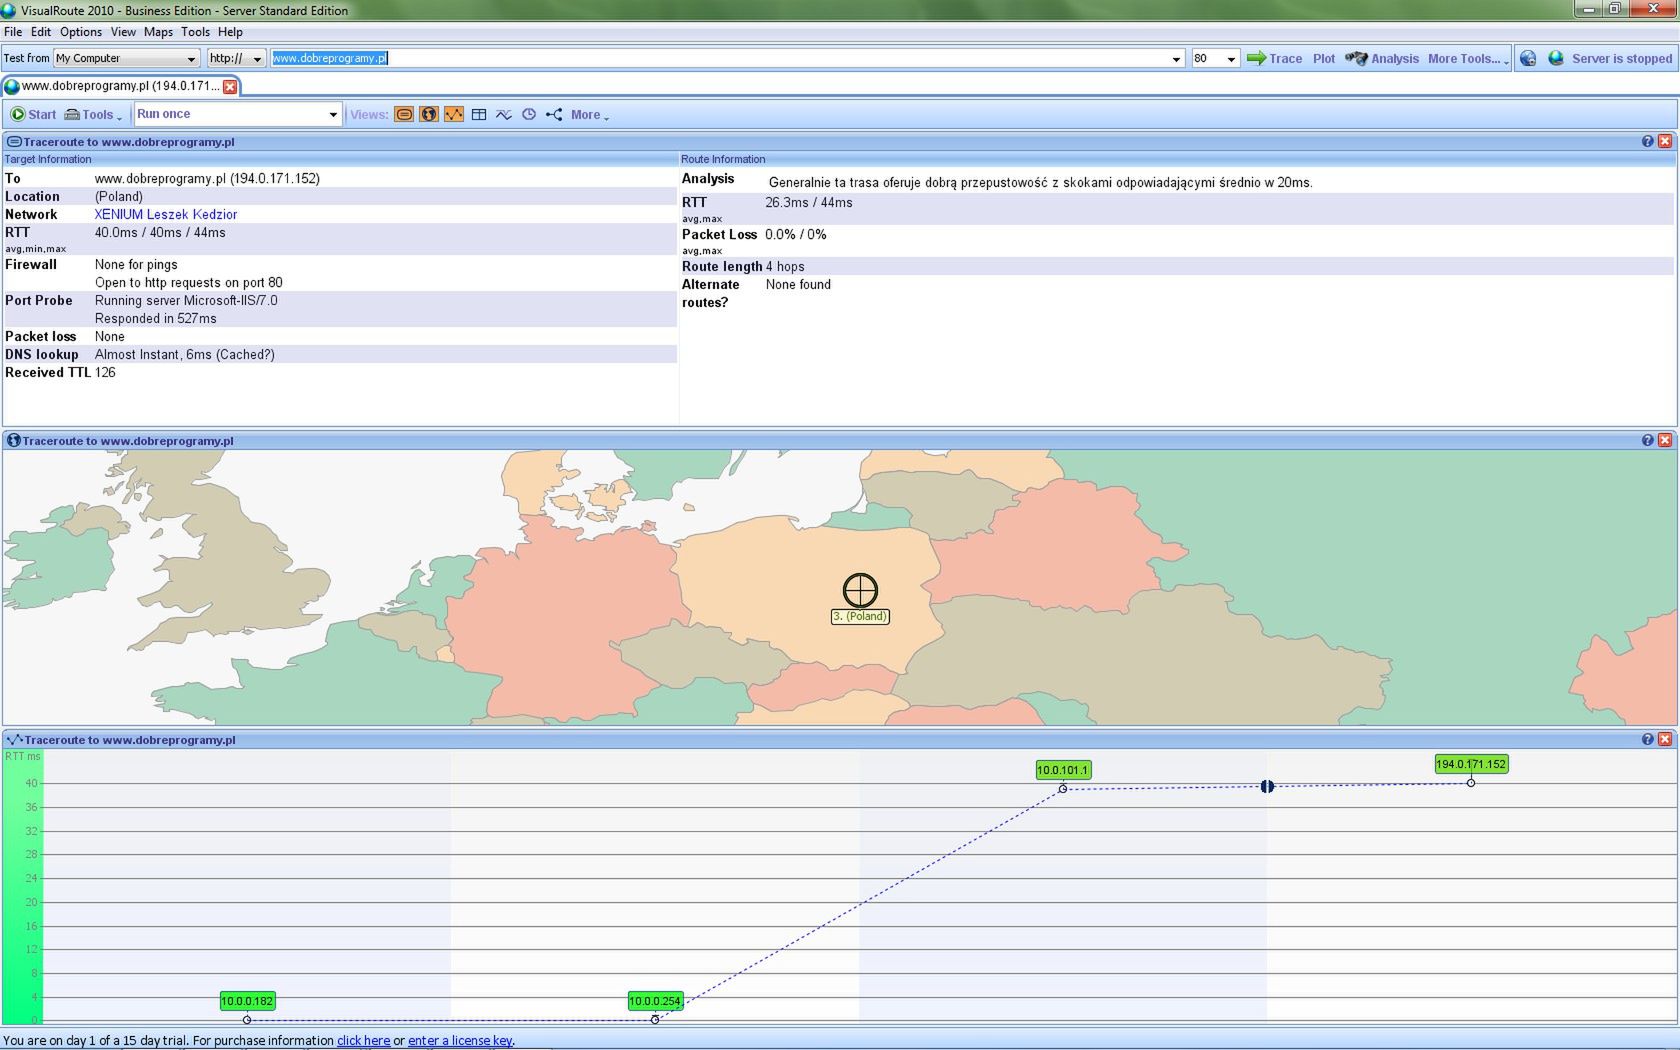Screen dimensions: 1680x1050
Task: Select the 10.0.0.182 hop label
Action: (x=247, y=1001)
